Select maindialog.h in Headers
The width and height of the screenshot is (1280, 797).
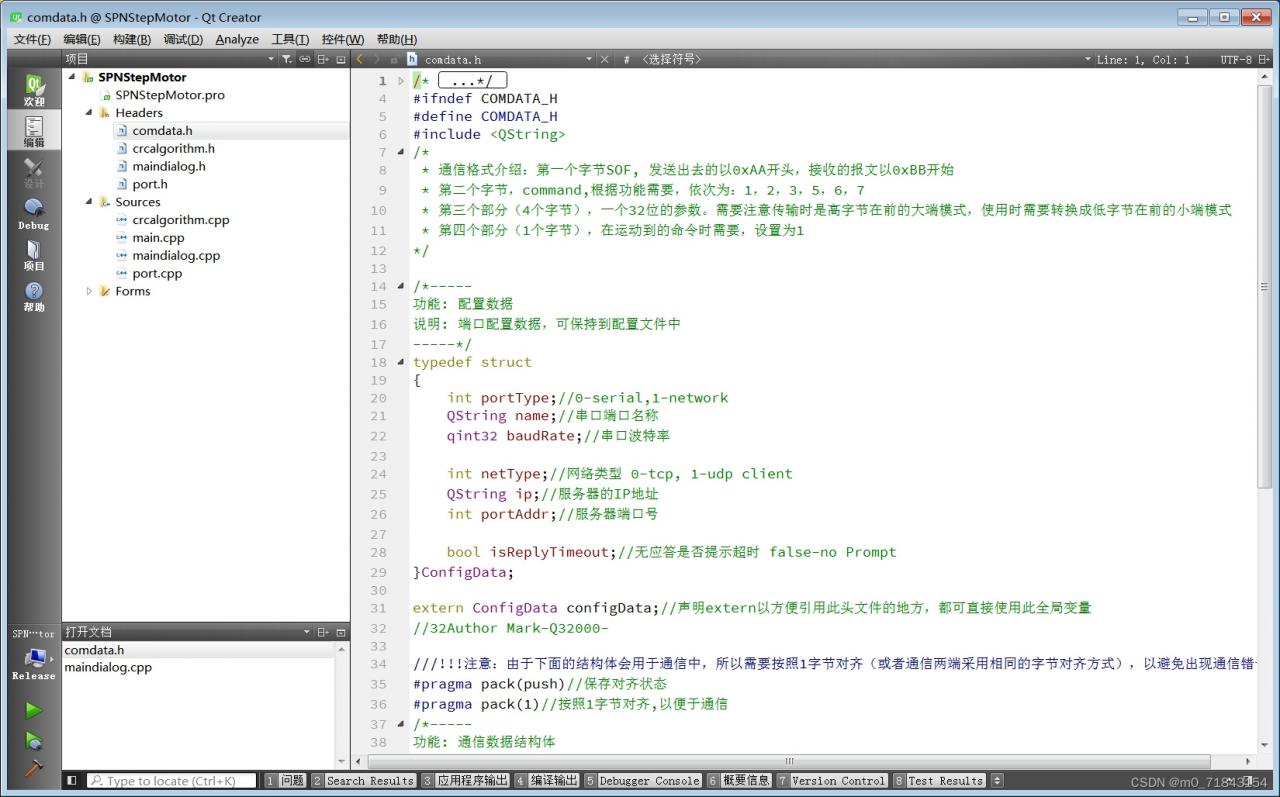pos(169,166)
